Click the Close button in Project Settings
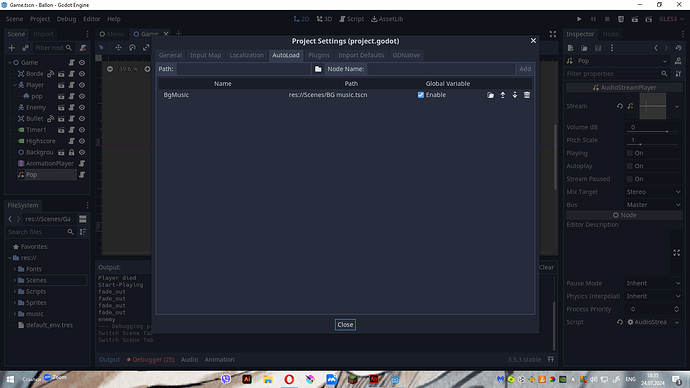The image size is (690, 388). click(x=345, y=325)
